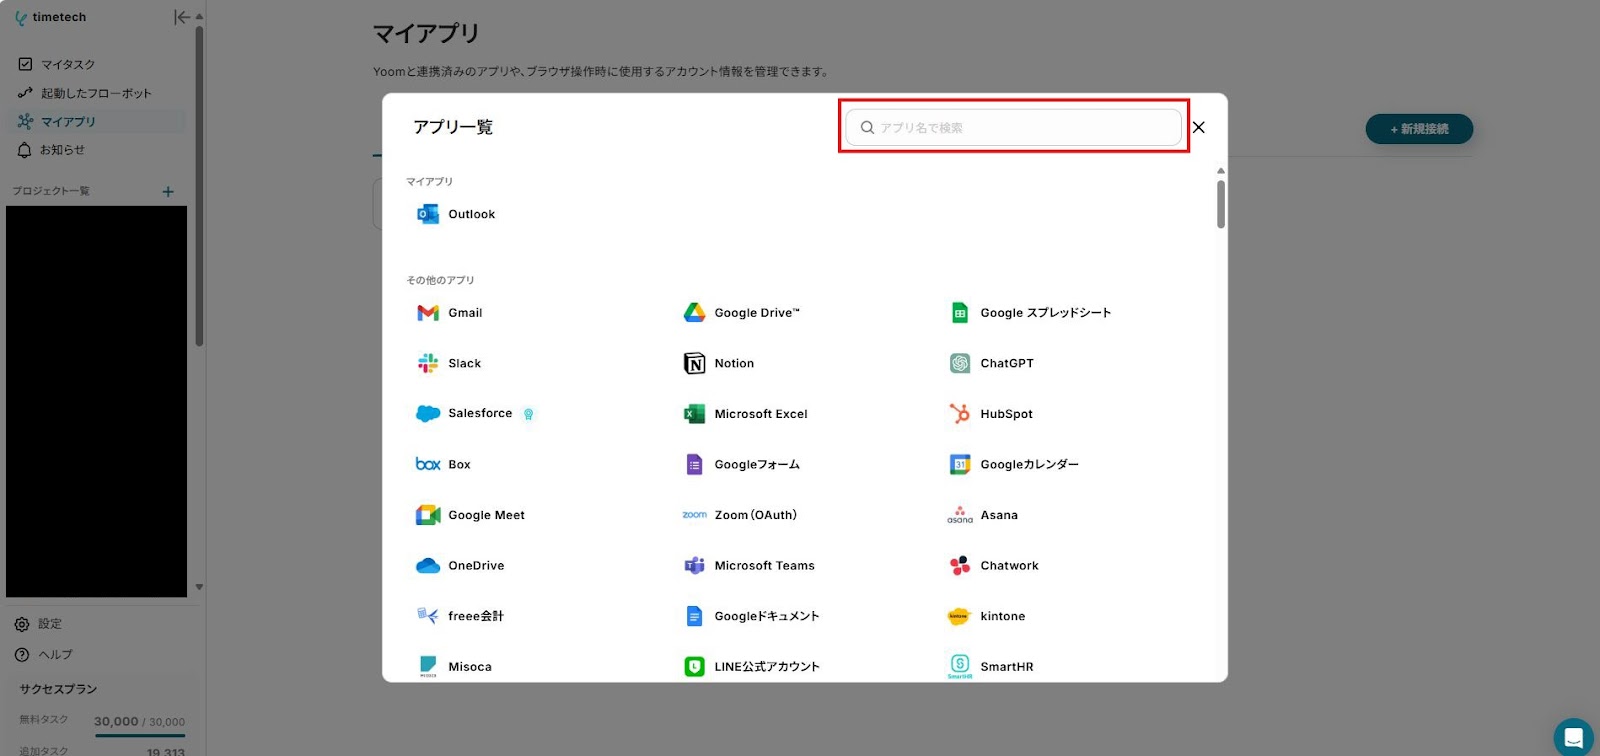Image resolution: width=1600 pixels, height=756 pixels.
Task: Select the ChatGPT app icon
Action: tap(960, 363)
